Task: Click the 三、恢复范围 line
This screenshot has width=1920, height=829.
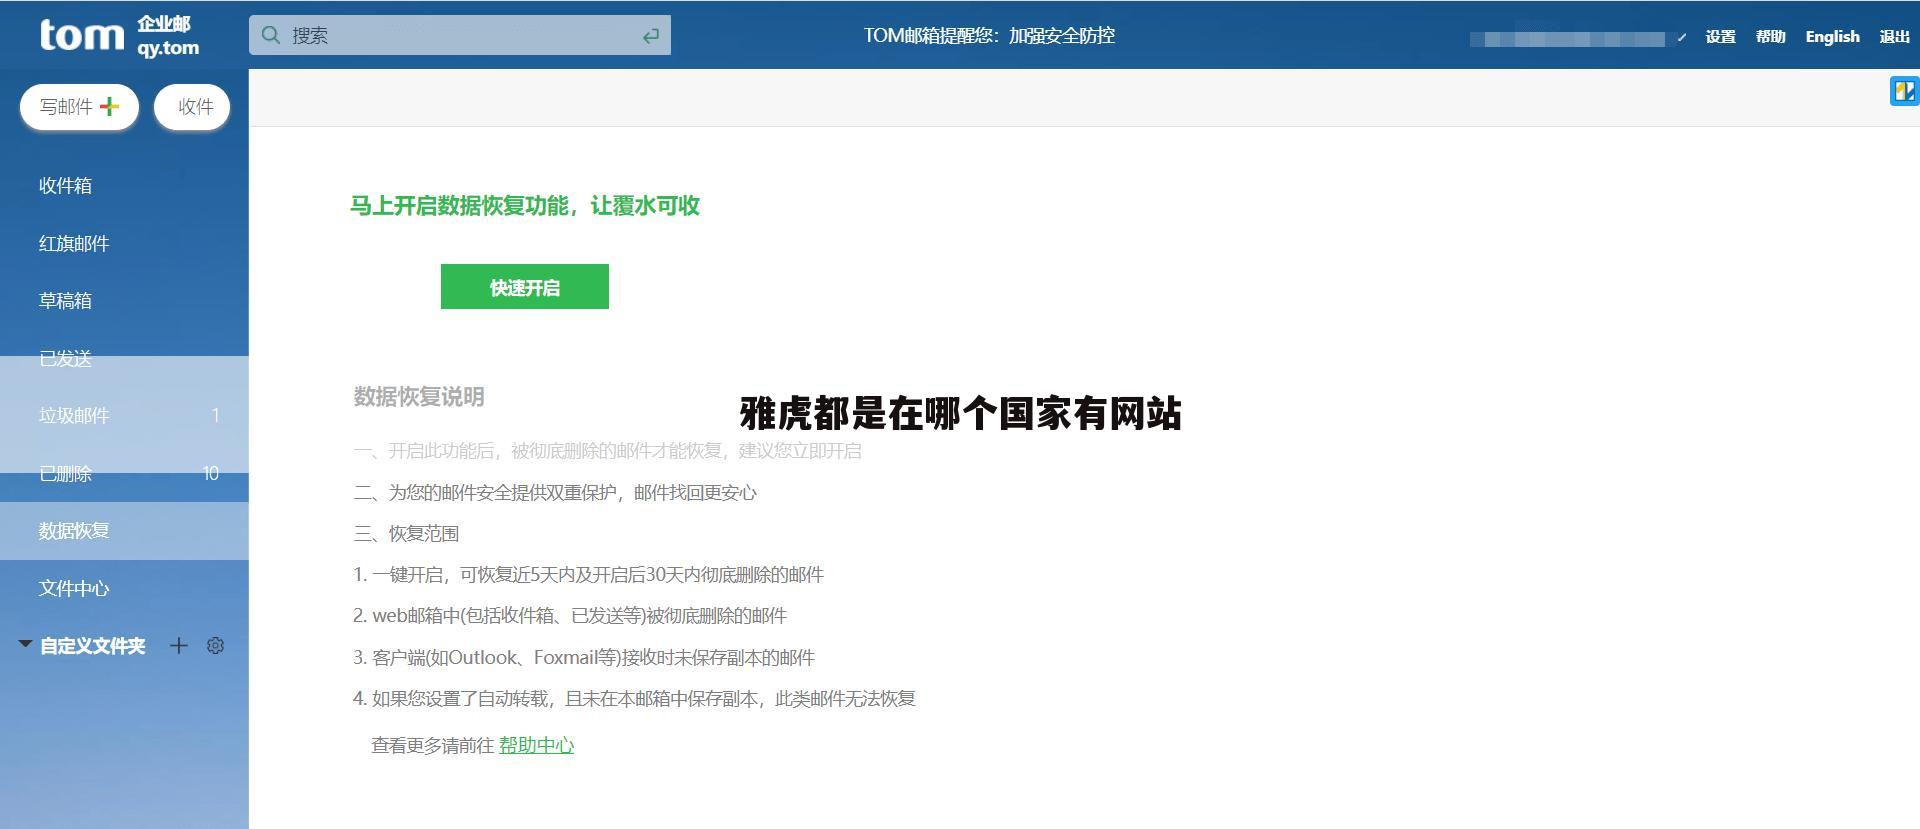Action: pos(406,533)
